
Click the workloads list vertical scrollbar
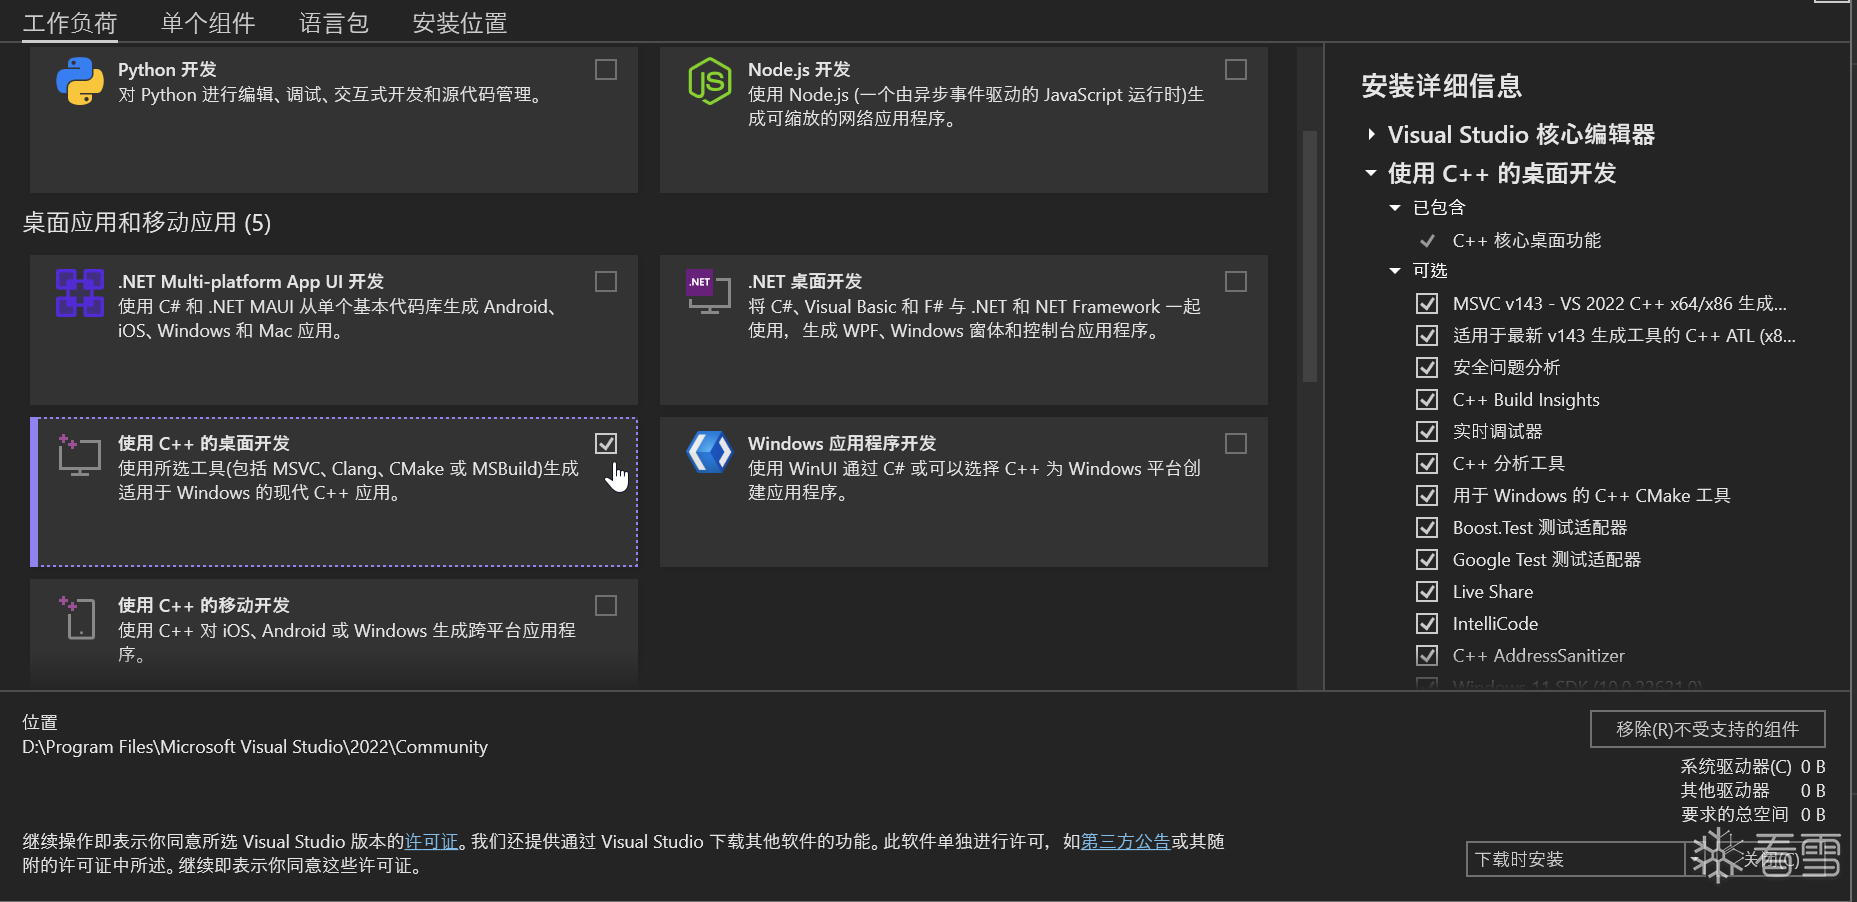pyautogui.click(x=1309, y=256)
